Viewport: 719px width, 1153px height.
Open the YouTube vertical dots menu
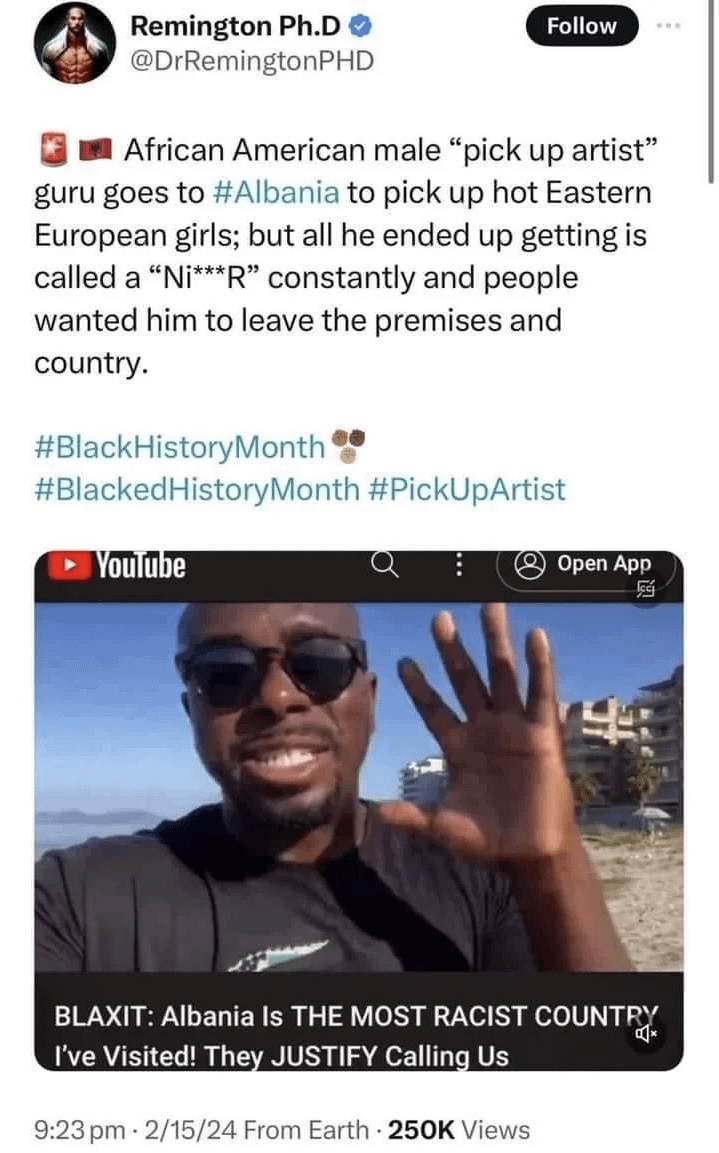(x=459, y=565)
